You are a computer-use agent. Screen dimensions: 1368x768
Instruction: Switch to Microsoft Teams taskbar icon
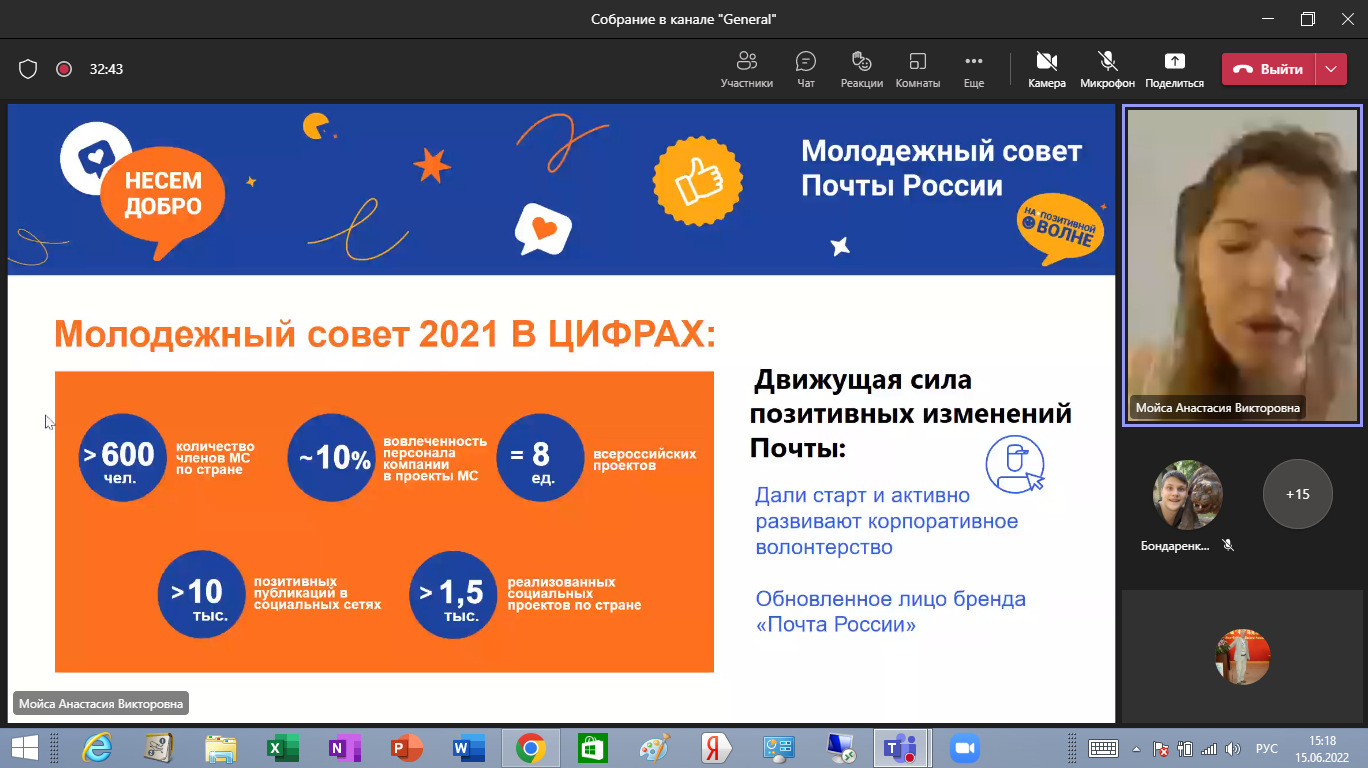[x=900, y=747]
